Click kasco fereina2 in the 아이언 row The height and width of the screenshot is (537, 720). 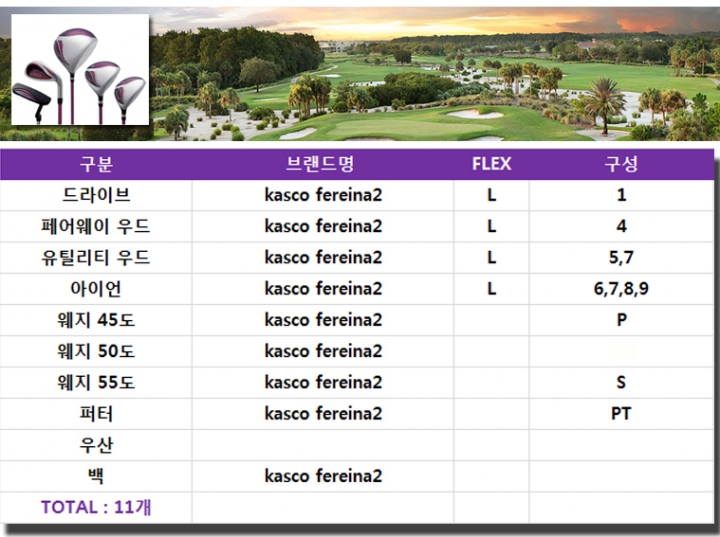pos(323,289)
